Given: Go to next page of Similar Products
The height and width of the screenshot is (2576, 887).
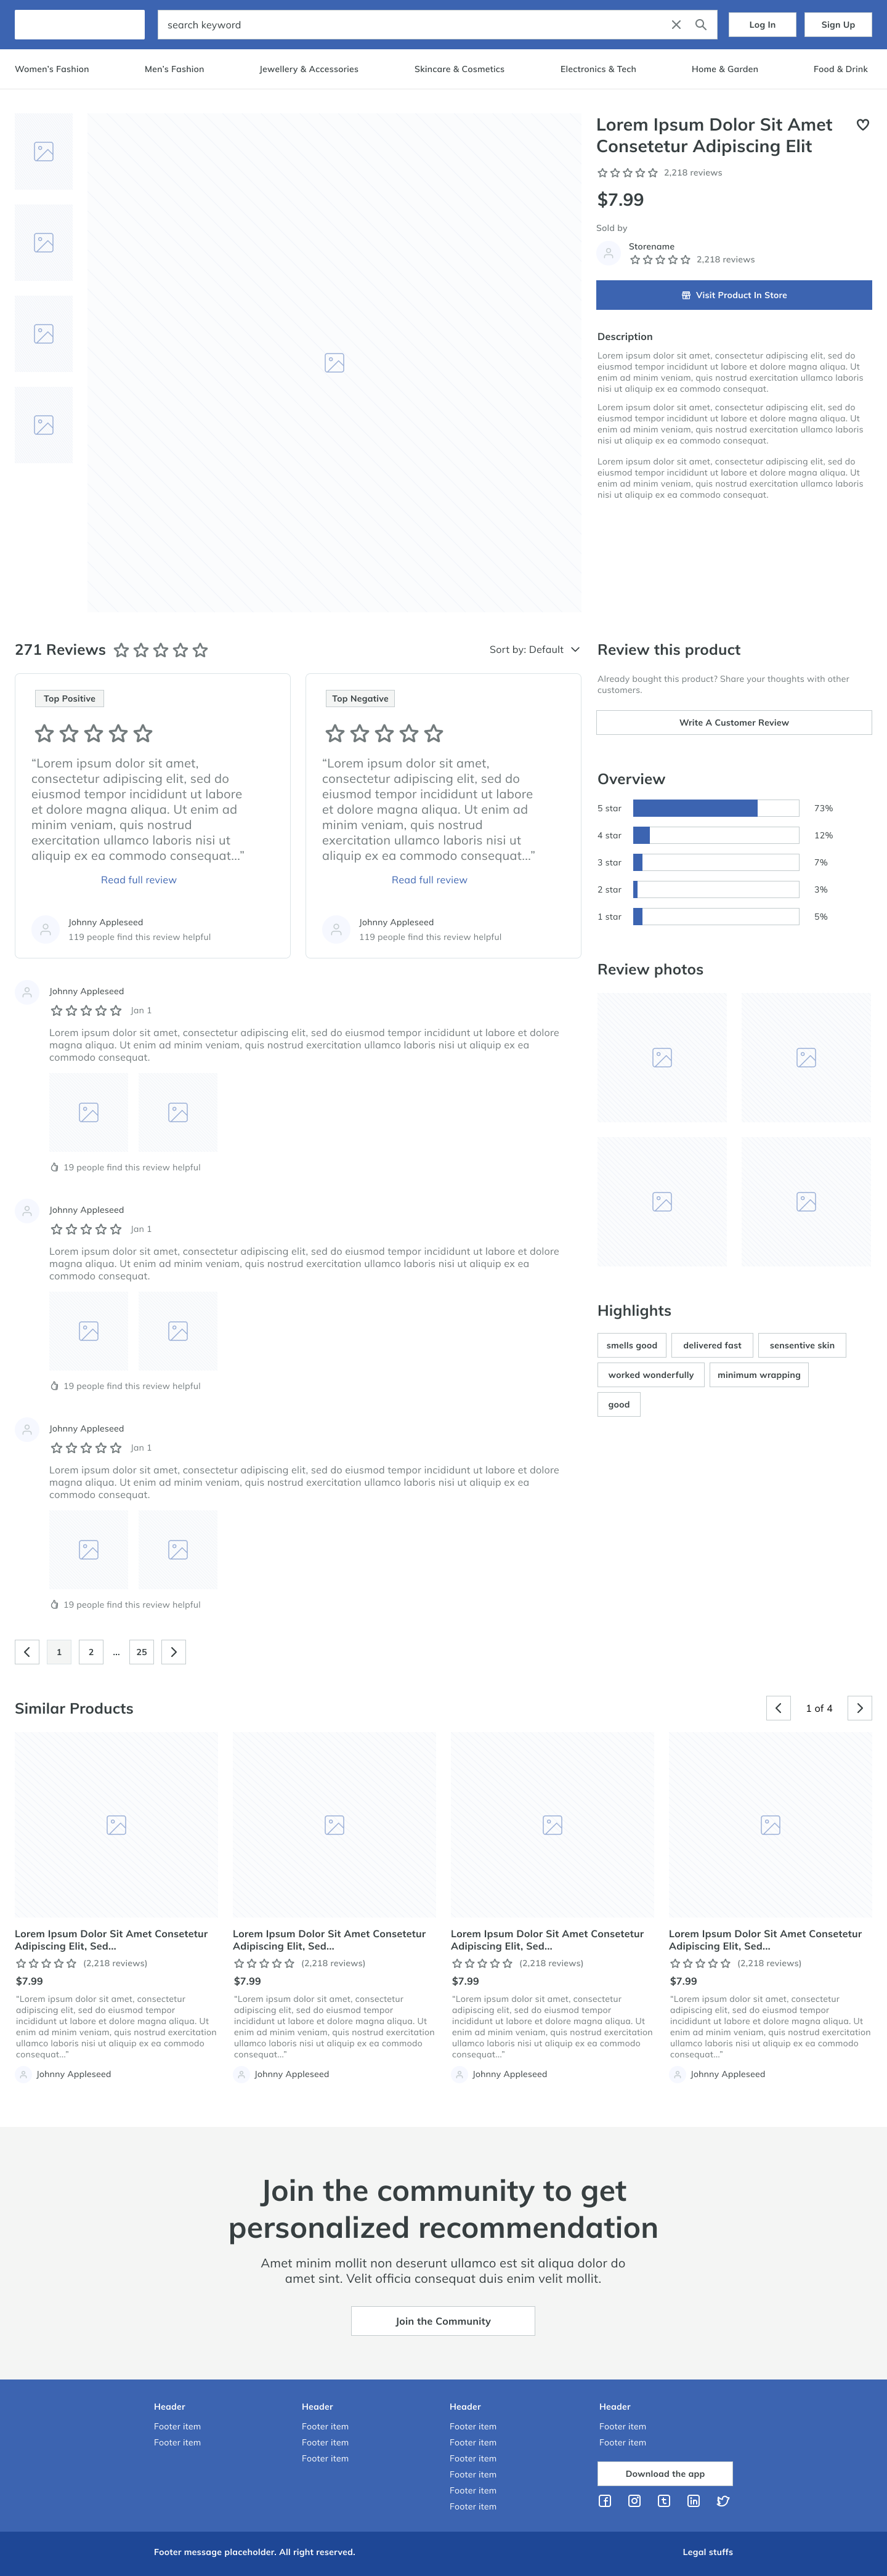Looking at the screenshot, I should point(859,1708).
